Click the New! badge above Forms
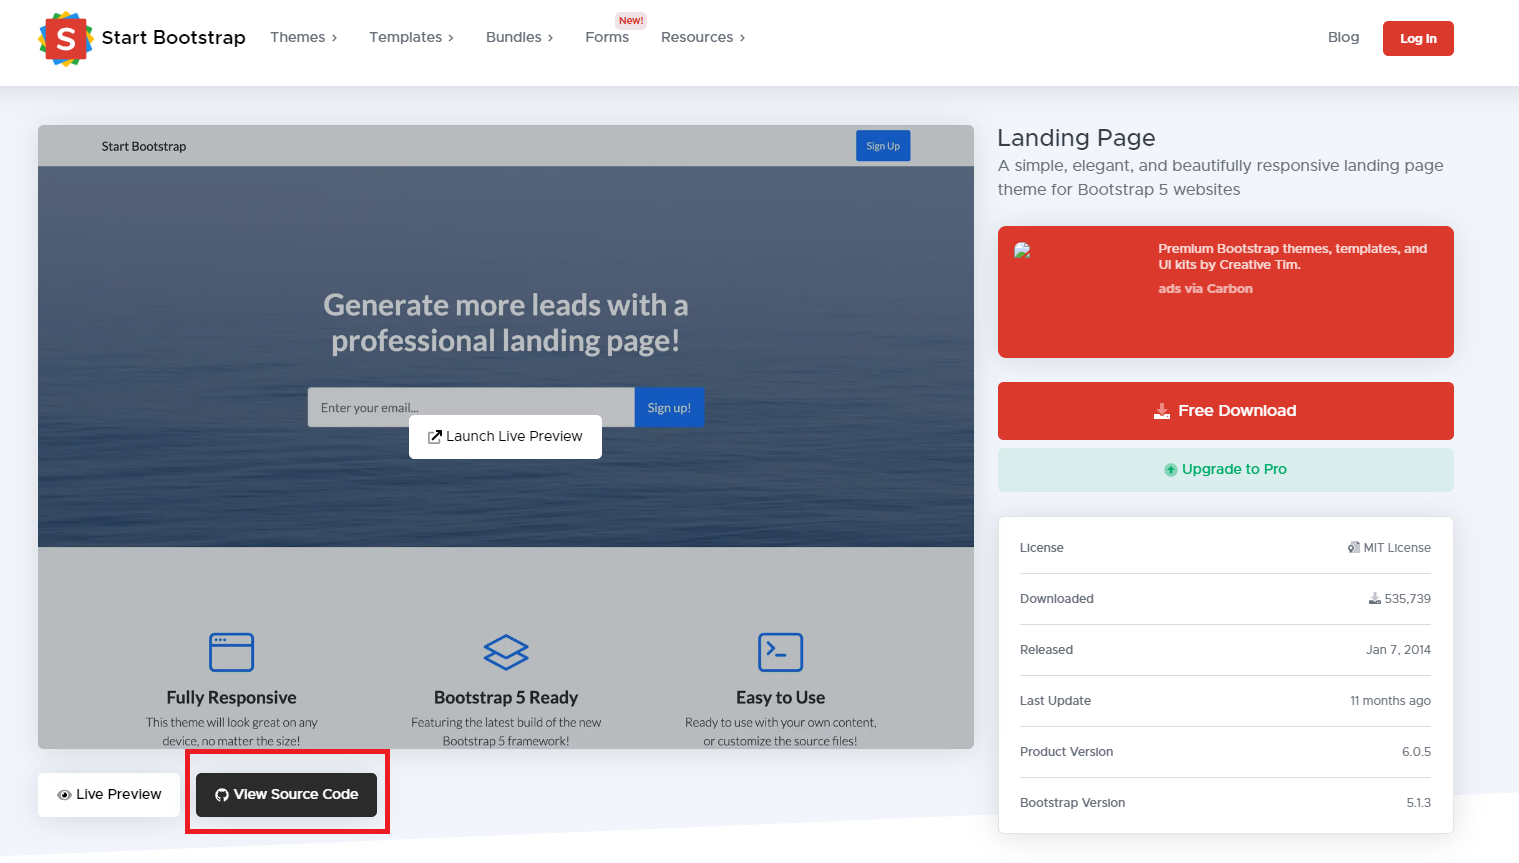1519x863 pixels. tap(631, 21)
